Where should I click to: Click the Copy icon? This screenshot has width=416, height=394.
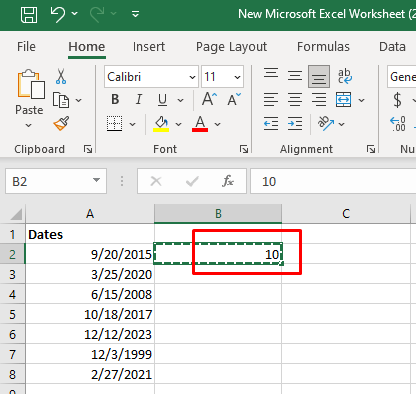[x=61, y=100]
